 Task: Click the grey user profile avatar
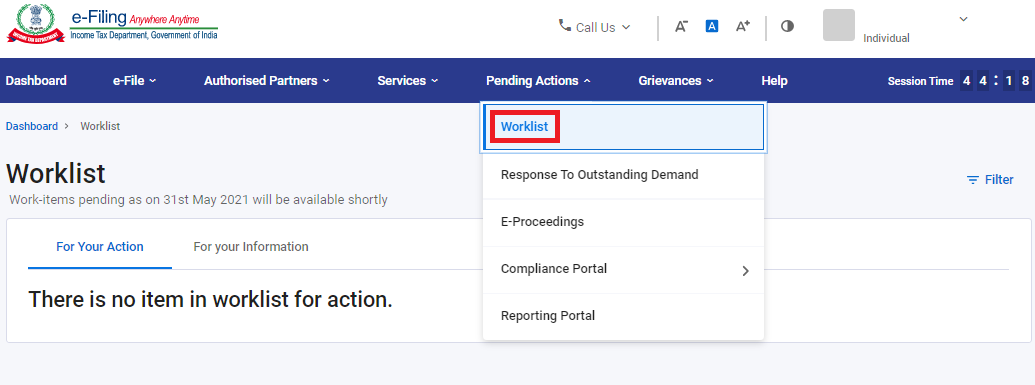tap(839, 25)
